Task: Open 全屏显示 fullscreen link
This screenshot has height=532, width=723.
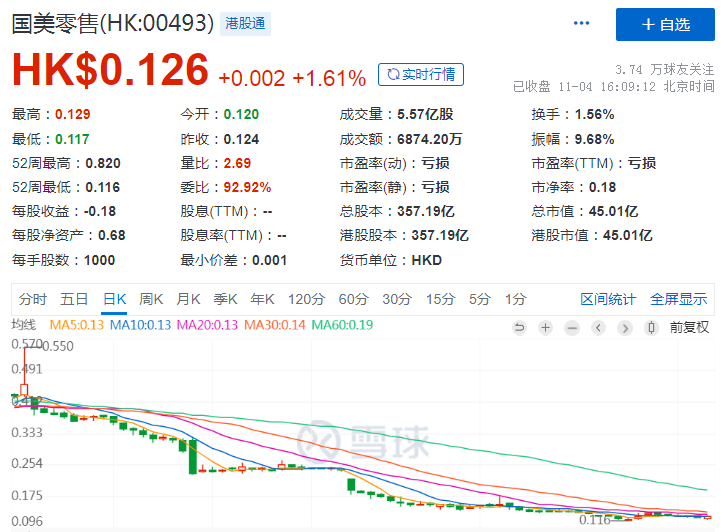Action: pos(678,299)
